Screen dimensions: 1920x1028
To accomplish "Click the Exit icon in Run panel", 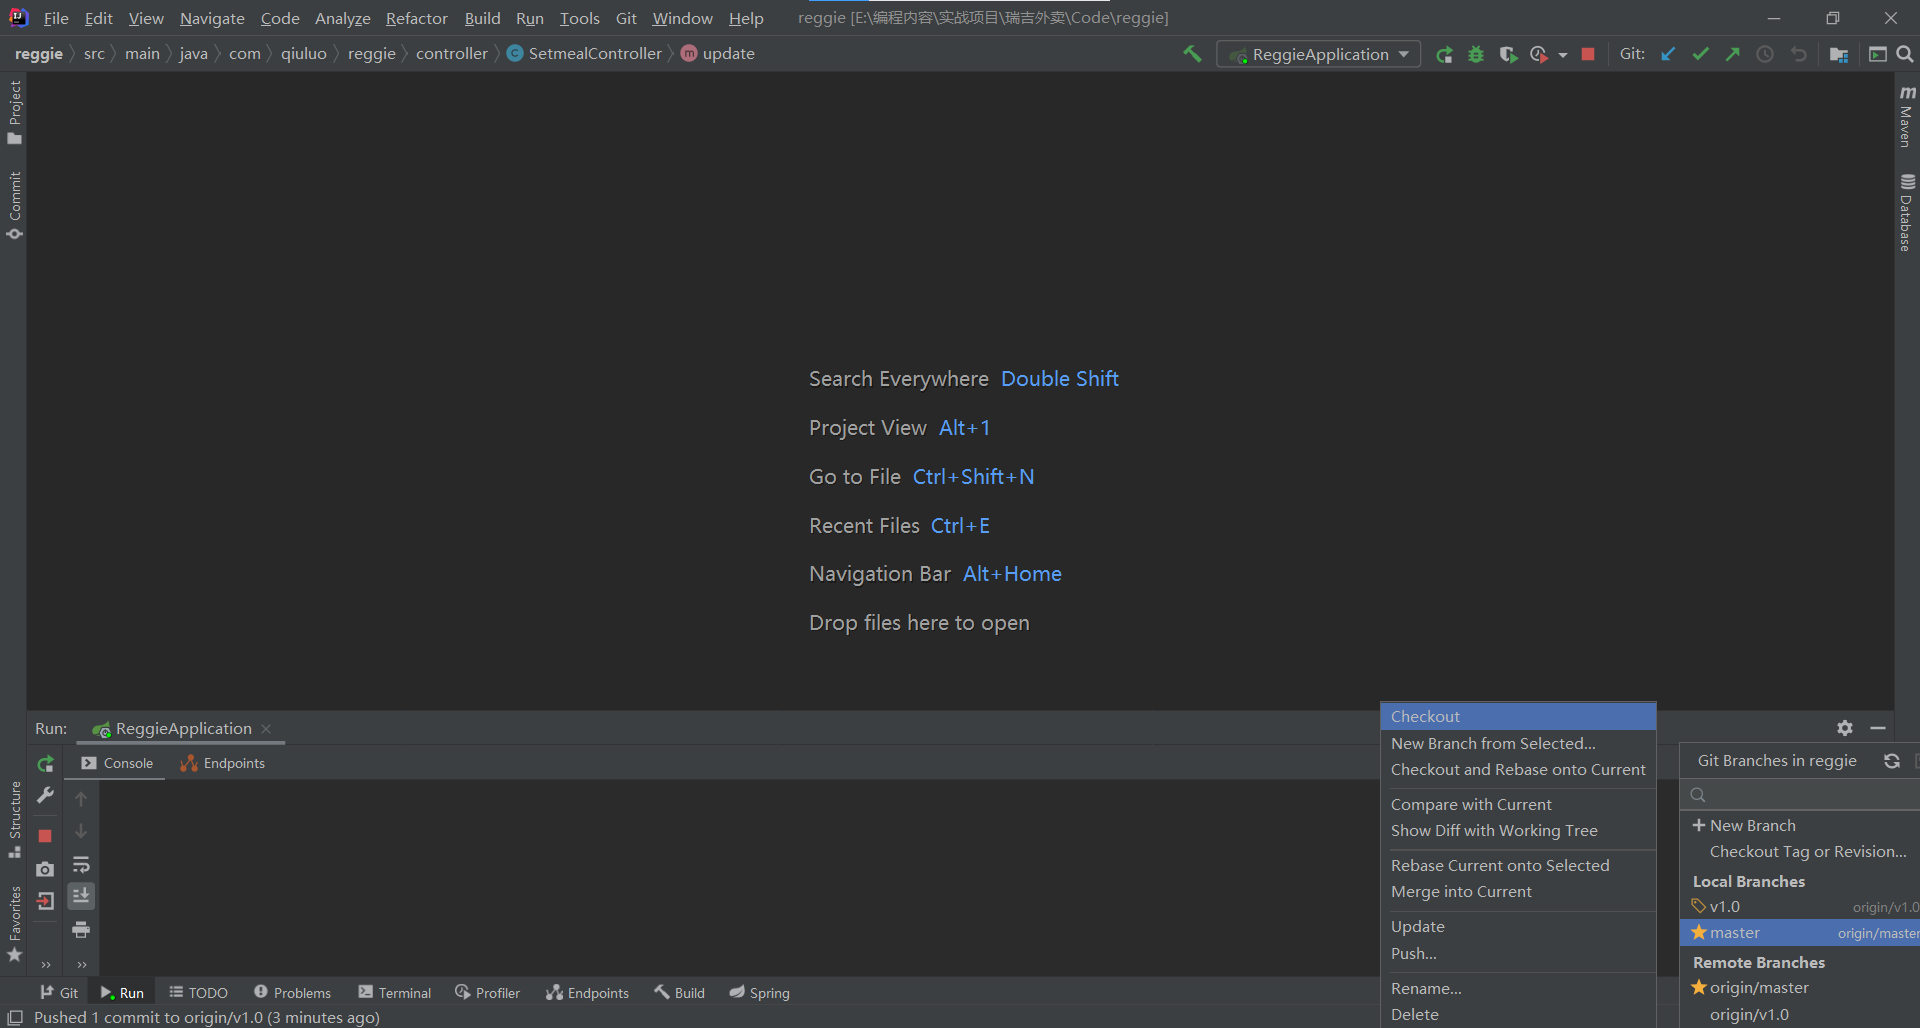I will pos(45,901).
